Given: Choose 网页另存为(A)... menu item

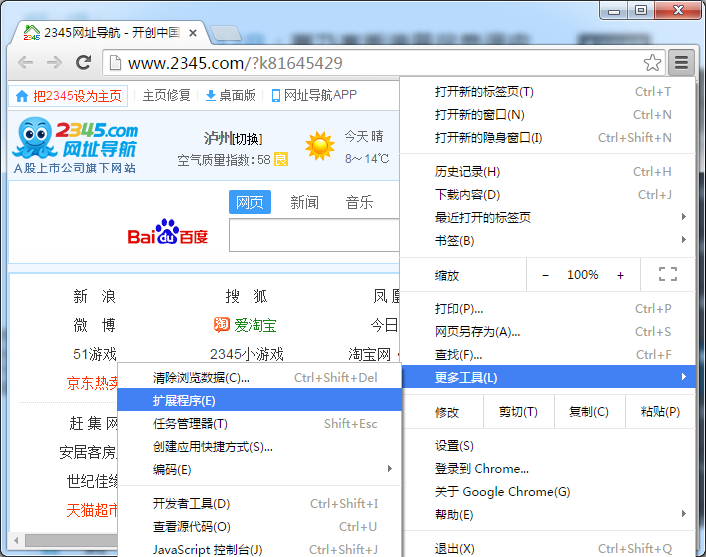Looking at the screenshot, I should coord(548,332).
